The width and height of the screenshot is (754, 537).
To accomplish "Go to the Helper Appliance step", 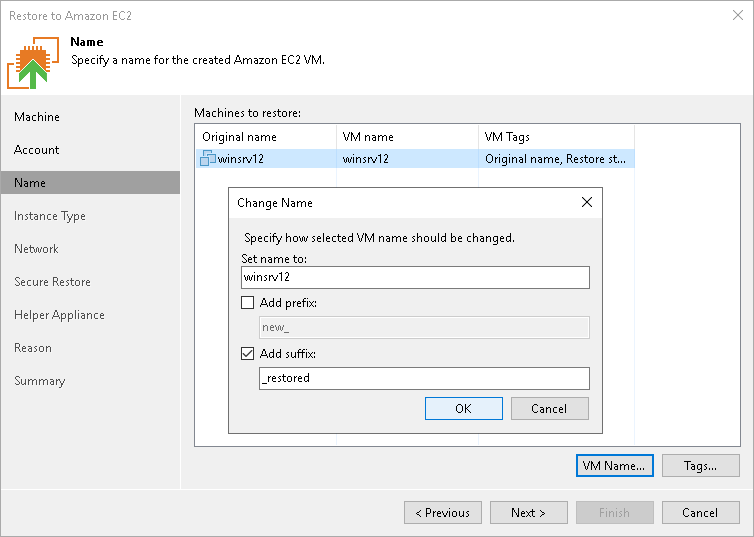I will point(59,315).
